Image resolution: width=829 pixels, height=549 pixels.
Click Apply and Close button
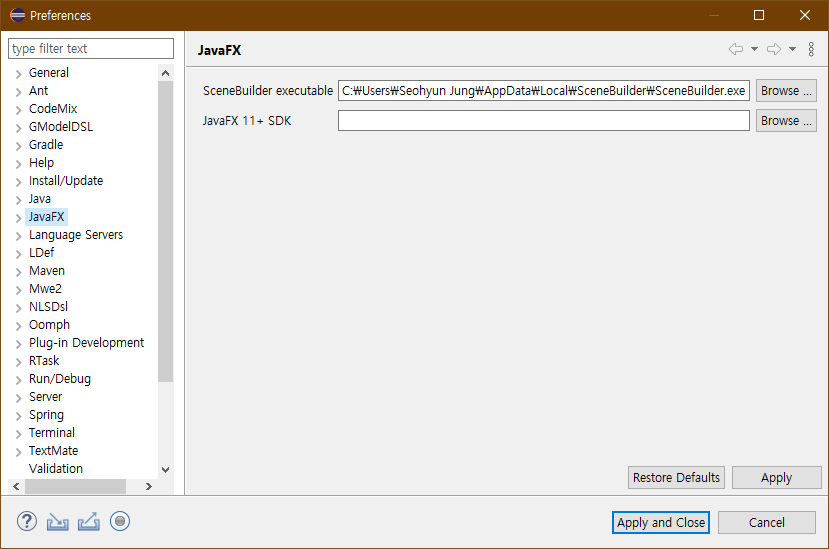coord(661,523)
